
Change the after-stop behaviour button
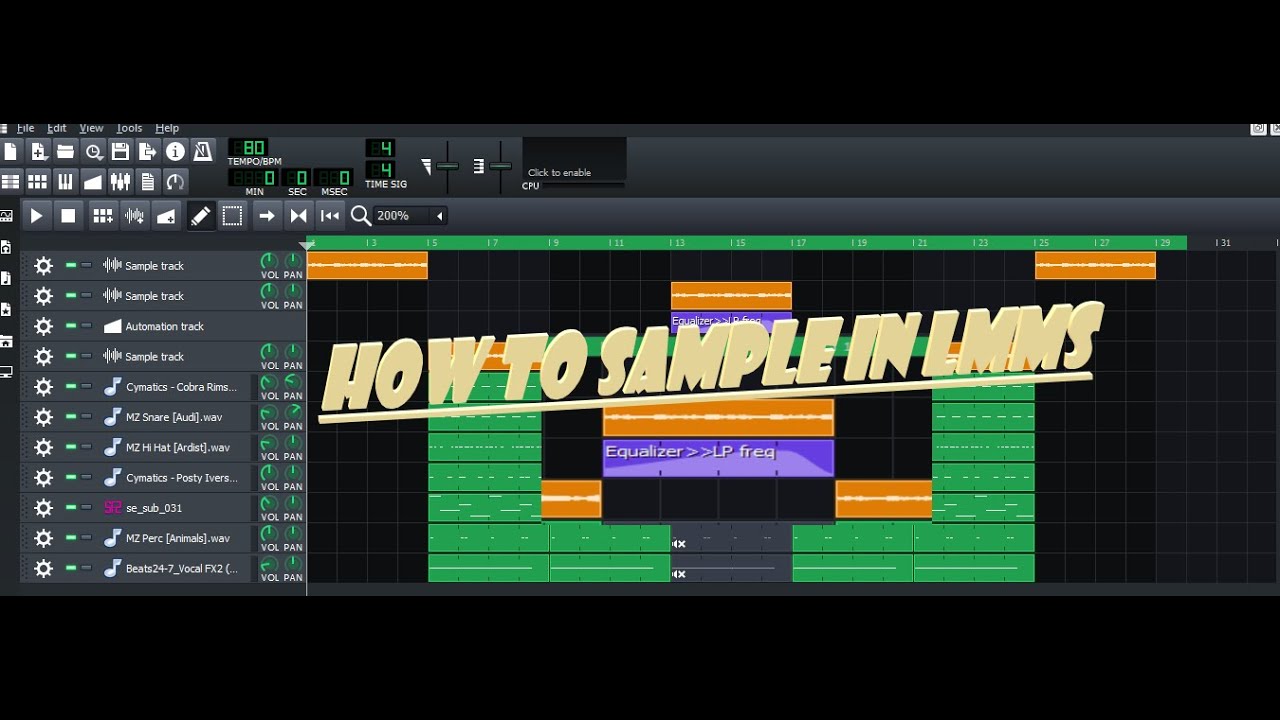tap(330, 215)
